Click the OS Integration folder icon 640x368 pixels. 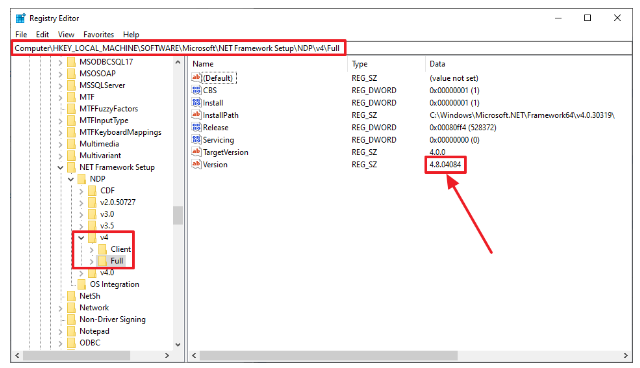(x=82, y=284)
